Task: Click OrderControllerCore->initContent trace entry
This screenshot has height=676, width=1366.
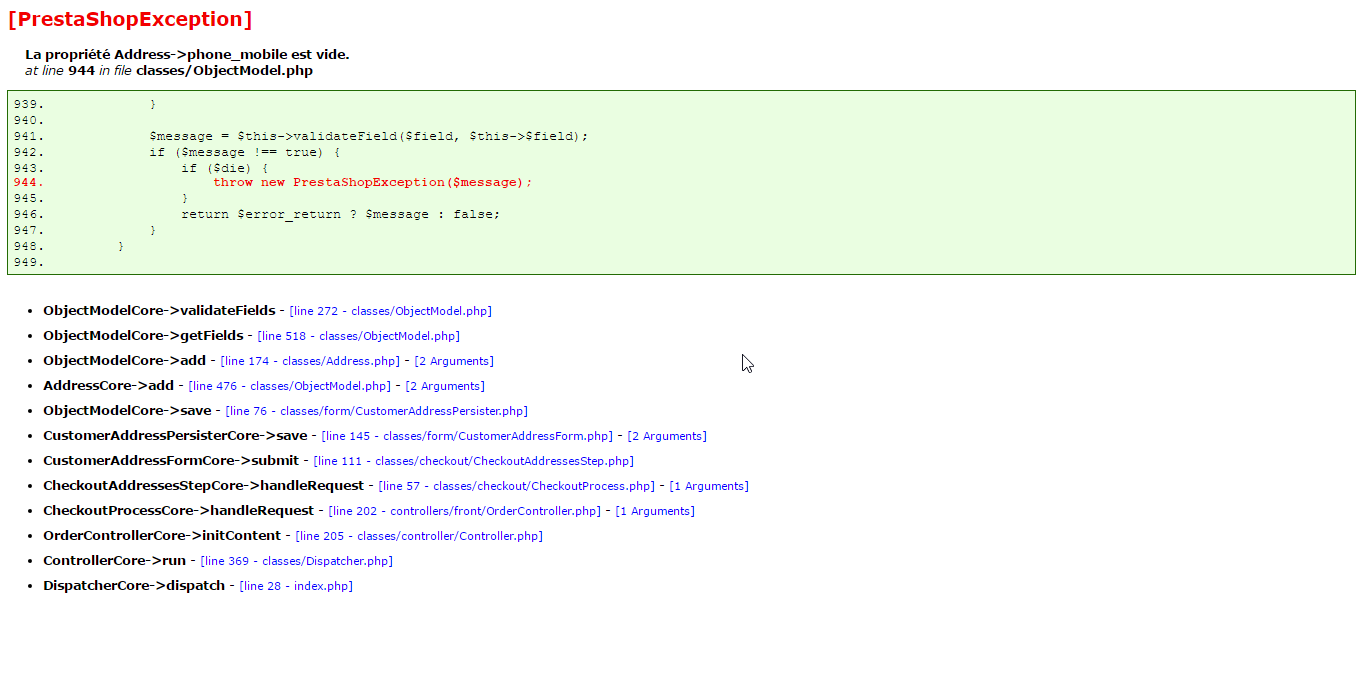Action: tap(162, 535)
